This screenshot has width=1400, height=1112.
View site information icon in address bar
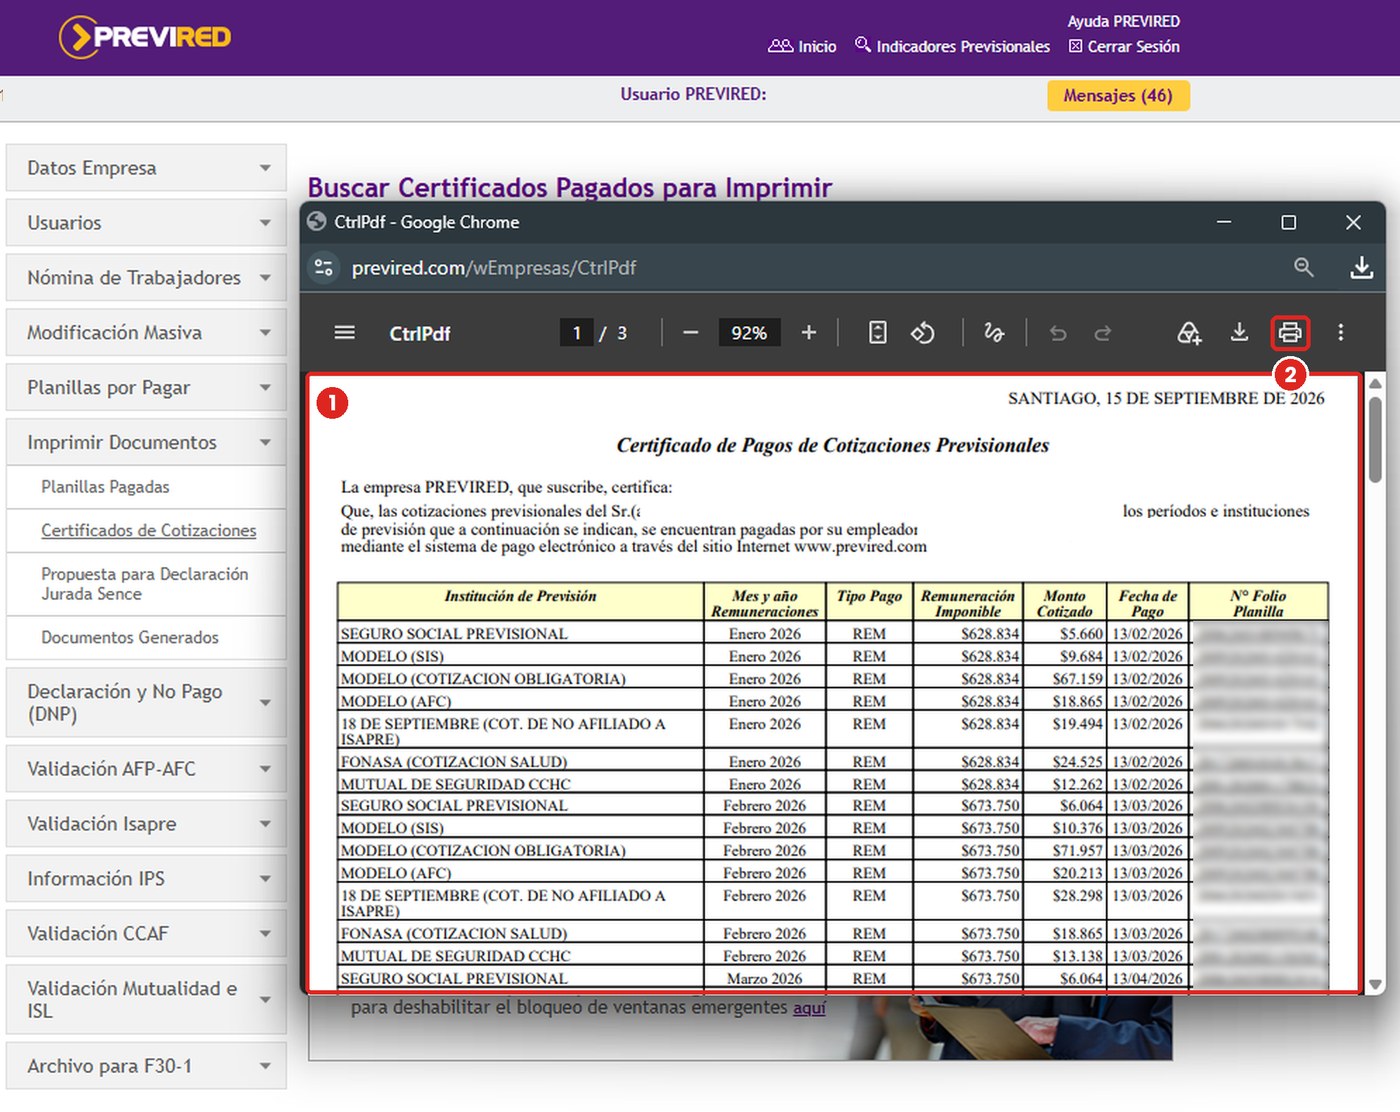pyautogui.click(x=323, y=267)
